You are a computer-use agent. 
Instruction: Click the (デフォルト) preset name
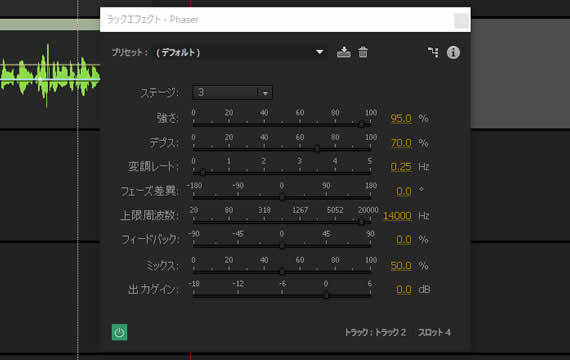click(x=178, y=53)
